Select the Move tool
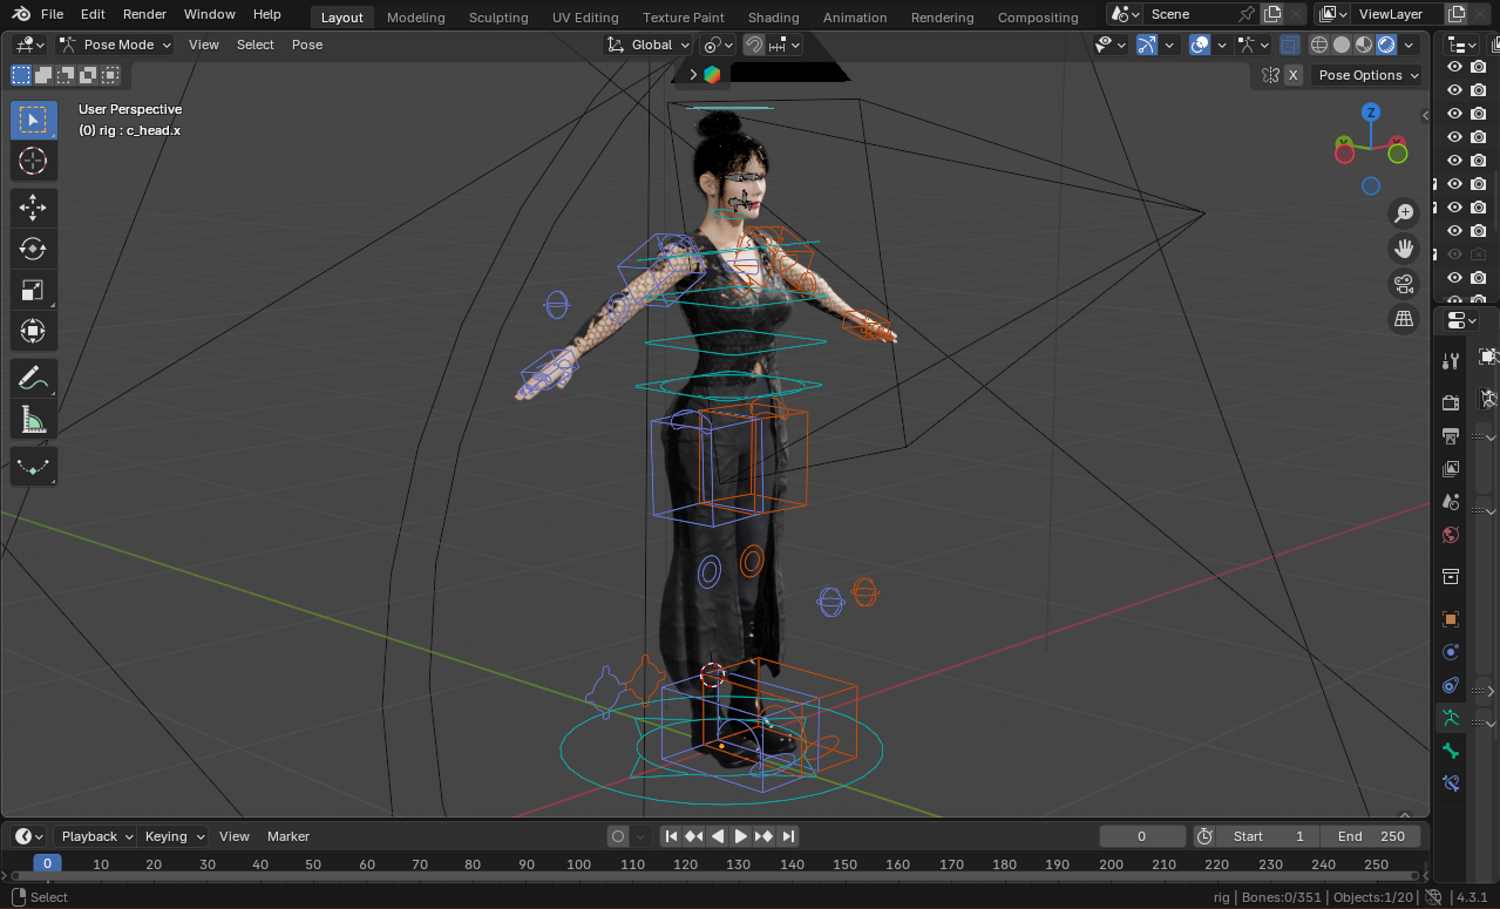 (x=33, y=208)
